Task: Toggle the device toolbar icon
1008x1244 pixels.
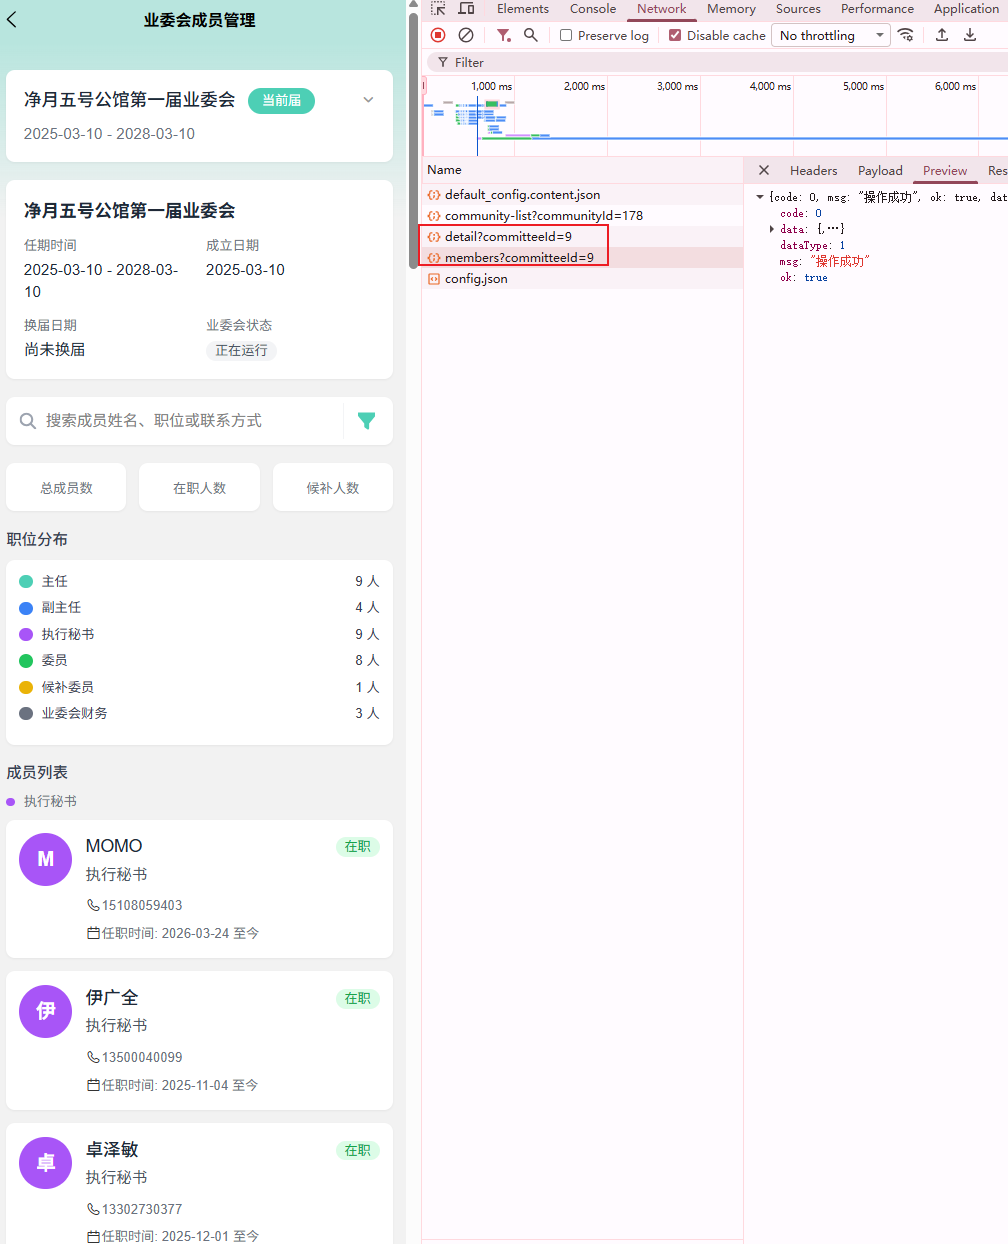Action: coord(466,8)
